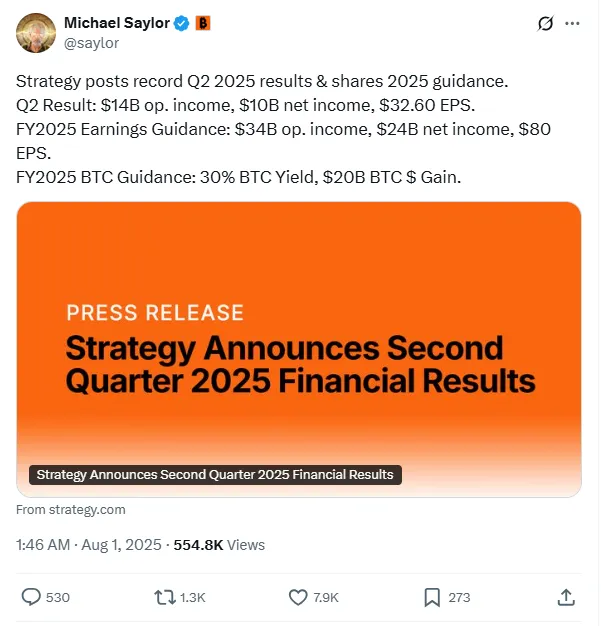This screenshot has width=601, height=626.
Task: Click the orange Bitcoin affiliation badge
Action: pos(202,23)
